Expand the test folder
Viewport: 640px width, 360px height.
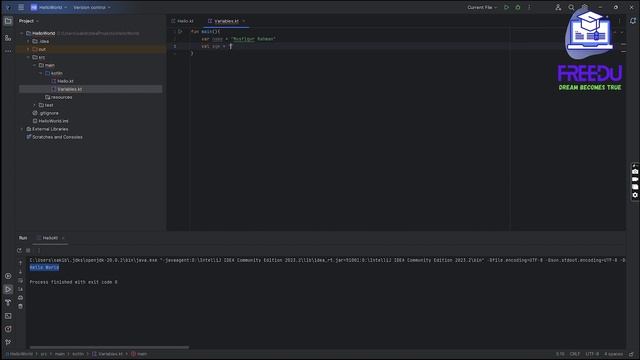tap(35, 105)
